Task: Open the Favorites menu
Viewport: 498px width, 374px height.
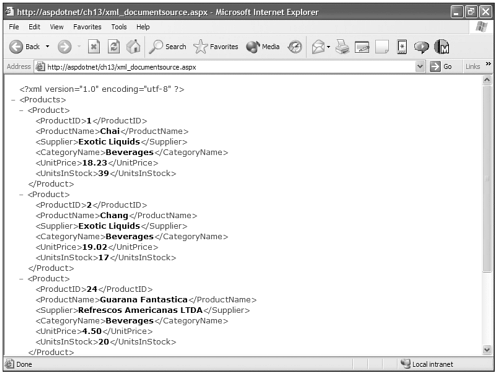Action: coord(87,27)
